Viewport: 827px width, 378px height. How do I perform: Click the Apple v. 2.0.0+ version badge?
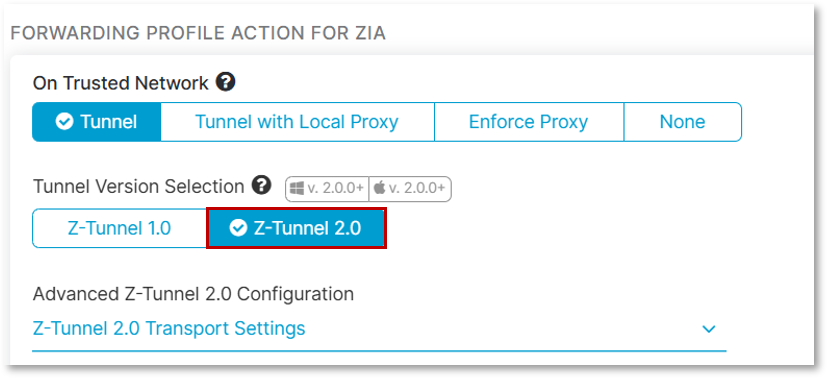tap(410, 189)
